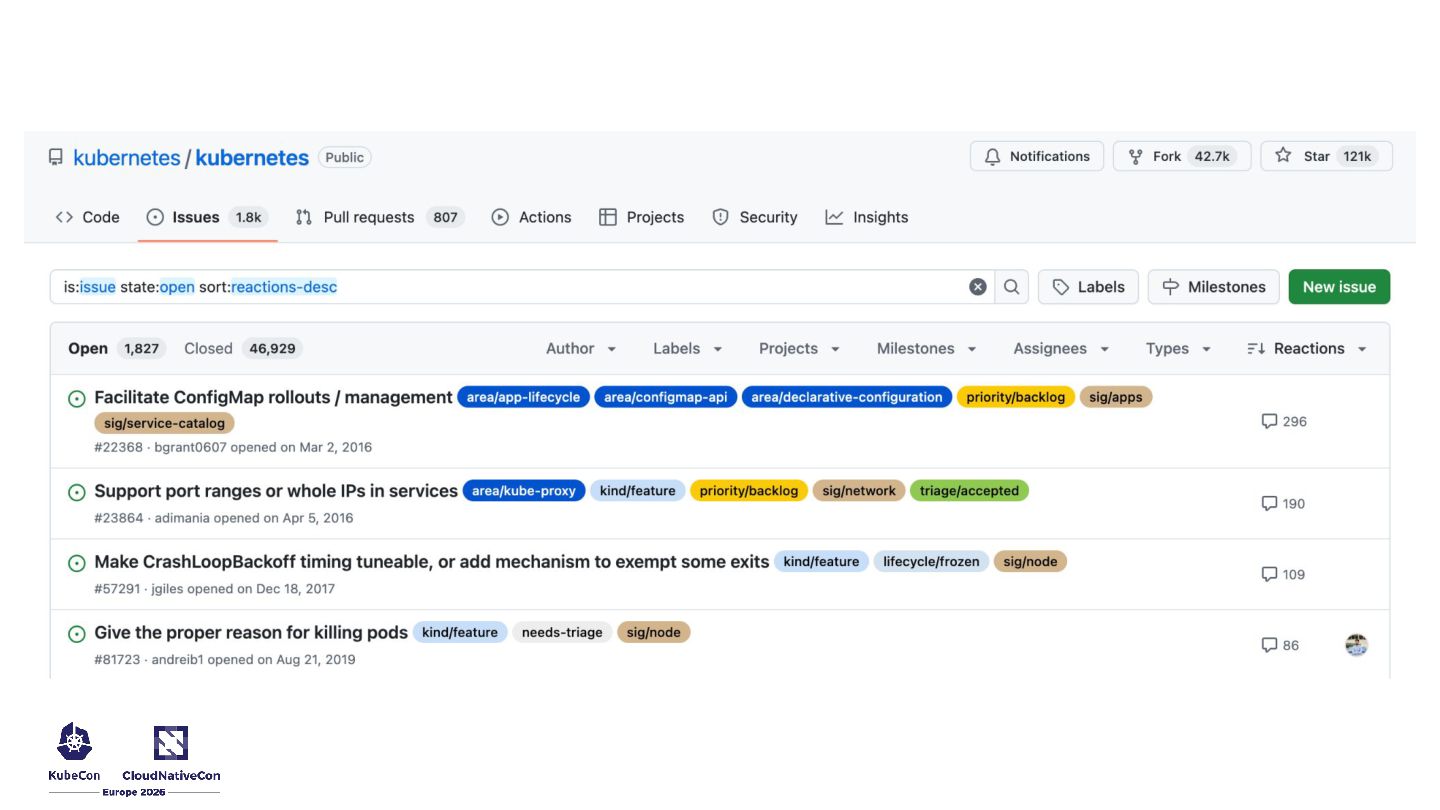Open the Reactions sort dropdown
This screenshot has height=810, width=1440.
coord(1308,348)
